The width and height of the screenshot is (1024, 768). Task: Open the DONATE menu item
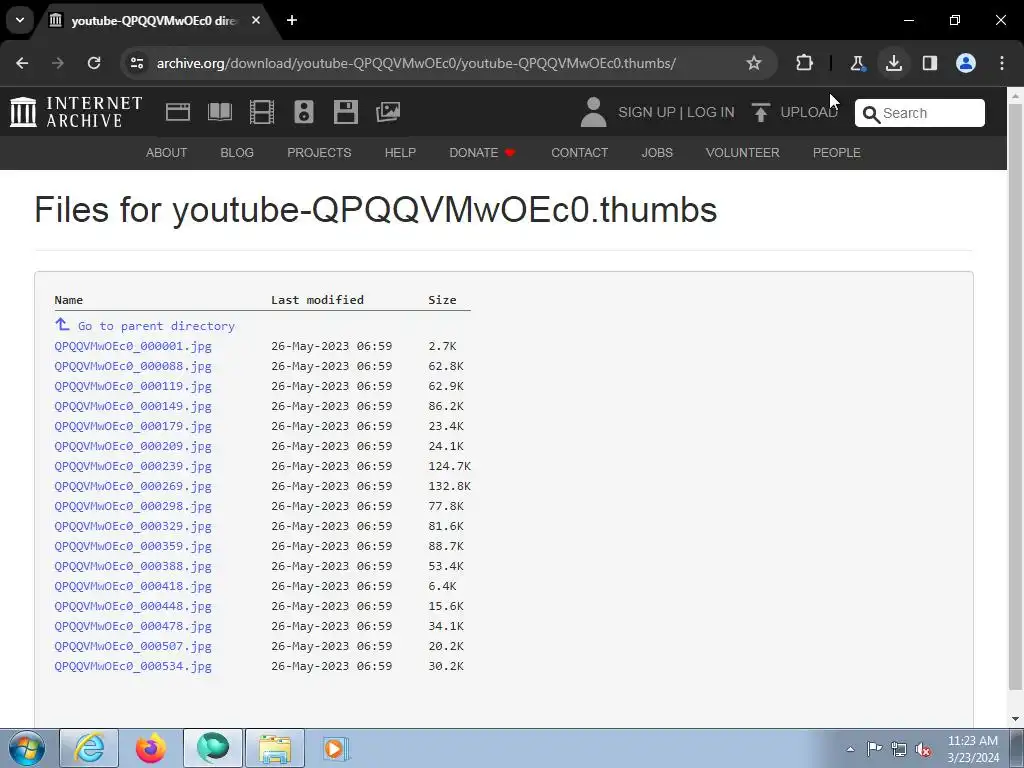click(x=482, y=153)
